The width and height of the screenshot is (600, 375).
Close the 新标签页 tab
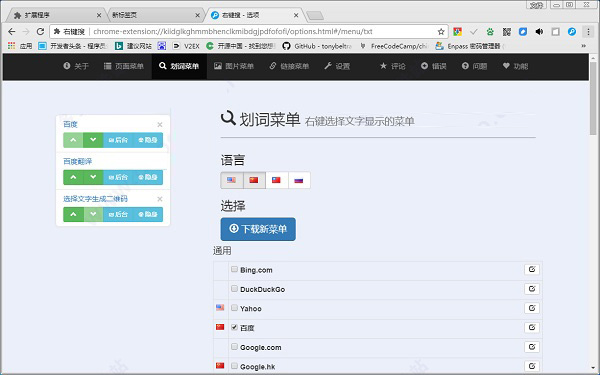point(197,15)
